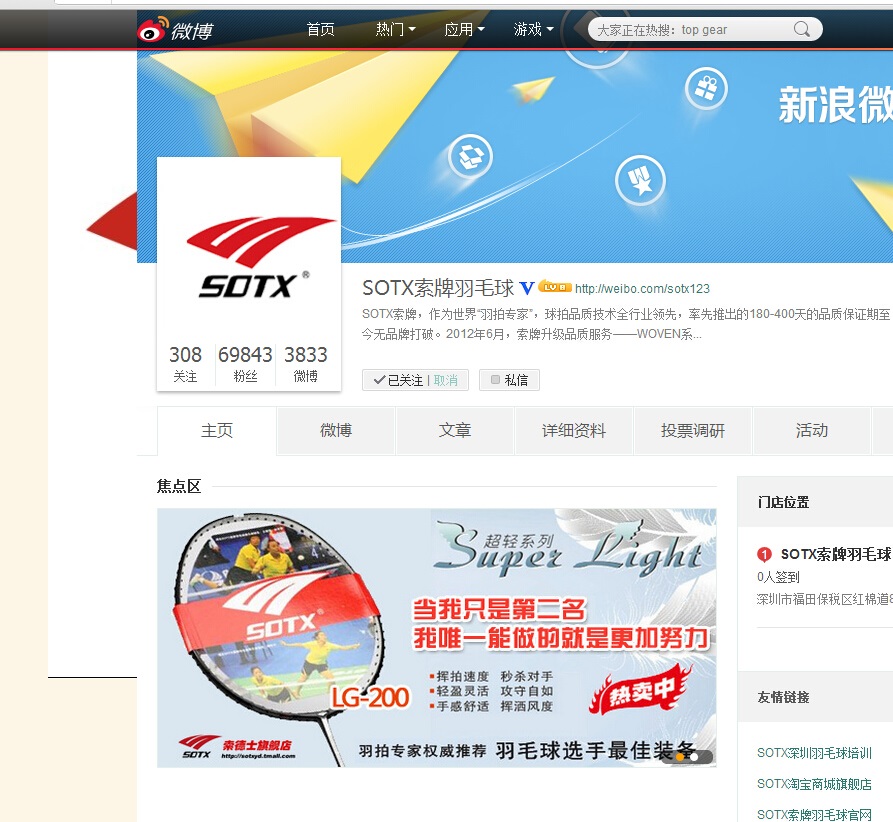The width and height of the screenshot is (893, 822).
Task: Click the Weibo logo in top bar
Action: pyautogui.click(x=175, y=29)
